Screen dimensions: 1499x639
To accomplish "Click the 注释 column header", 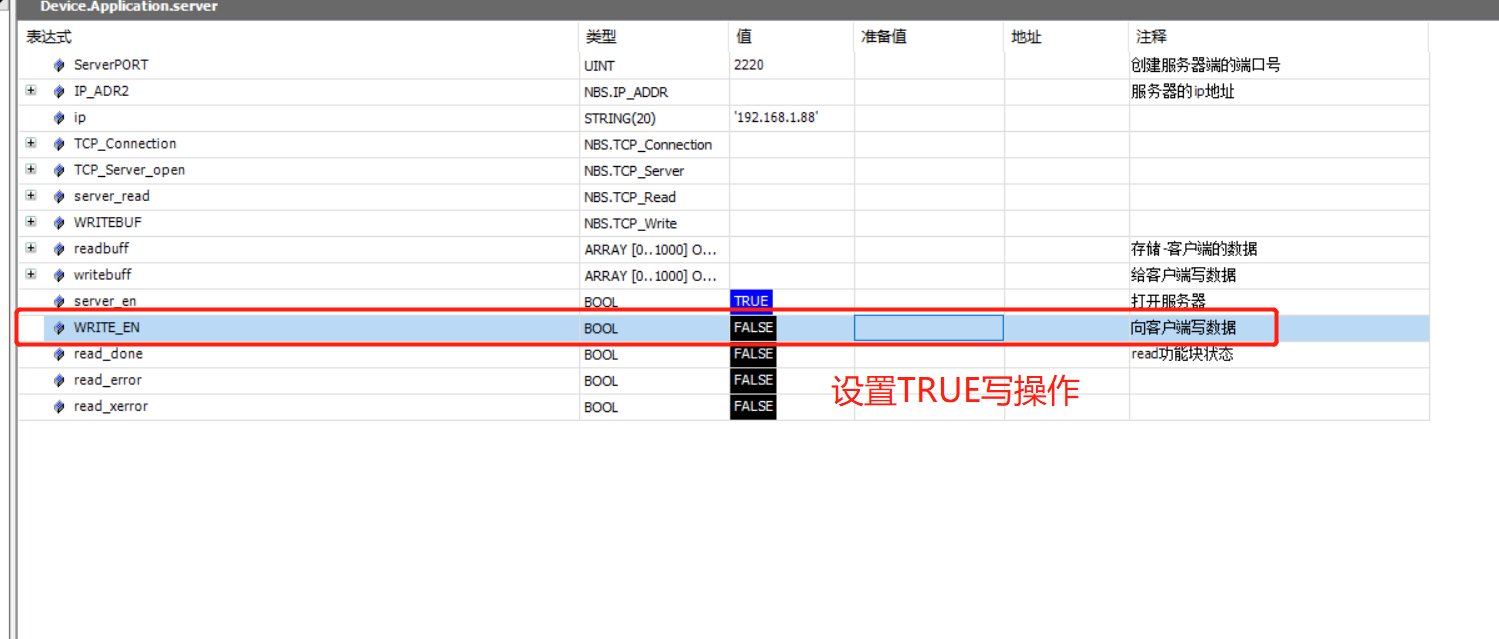I will click(1279, 37).
